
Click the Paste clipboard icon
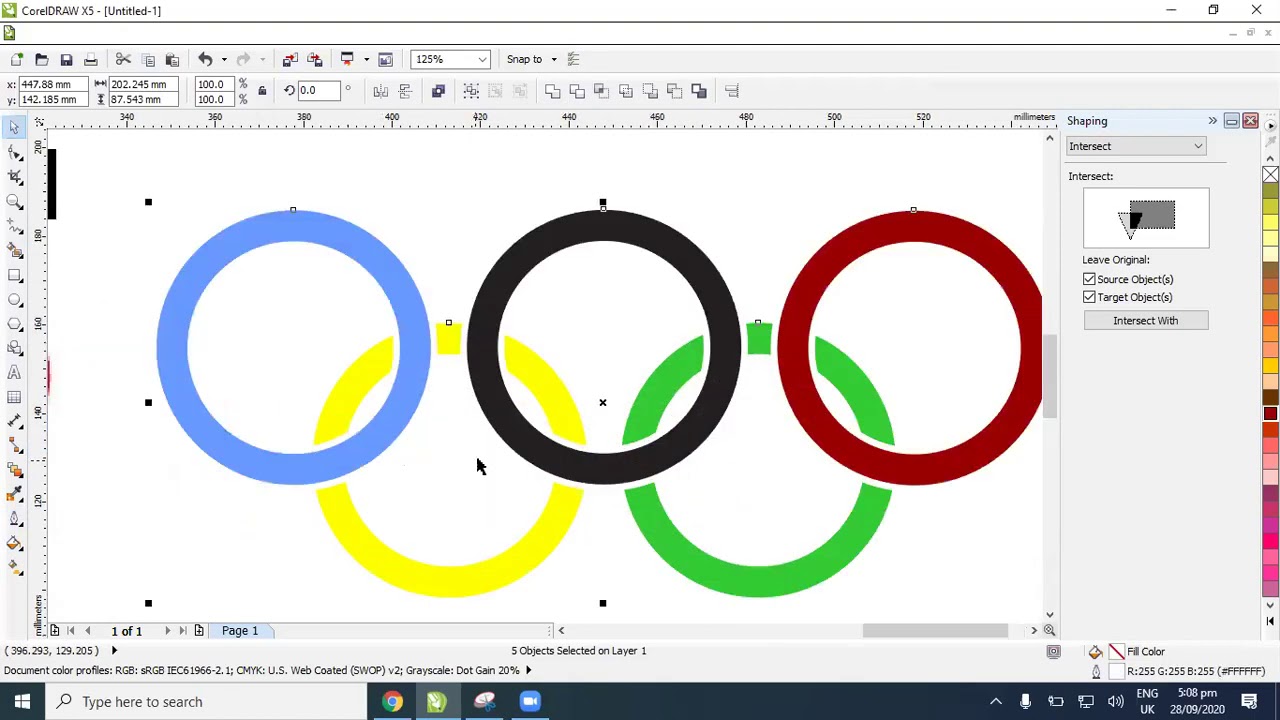point(172,59)
